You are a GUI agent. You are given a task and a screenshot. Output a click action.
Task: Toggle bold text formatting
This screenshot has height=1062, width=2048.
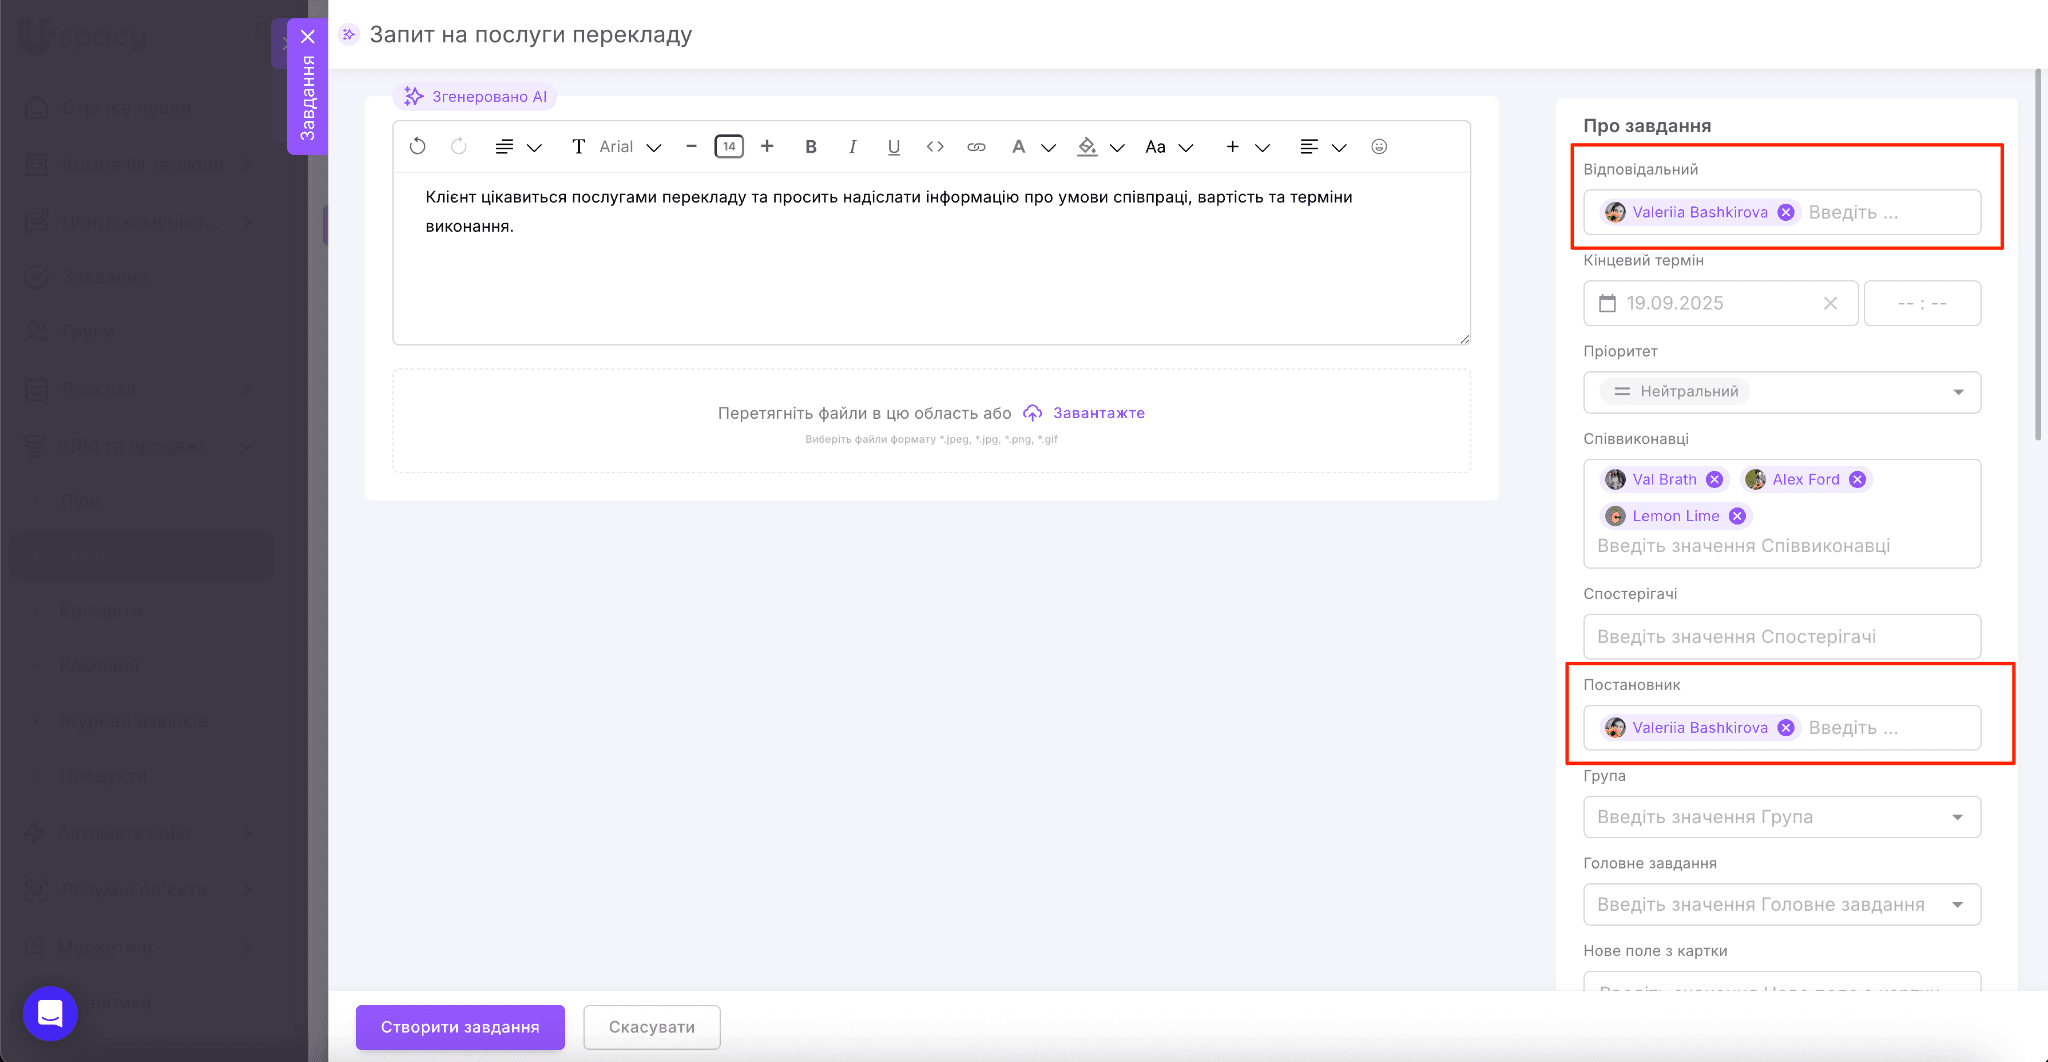tap(811, 147)
